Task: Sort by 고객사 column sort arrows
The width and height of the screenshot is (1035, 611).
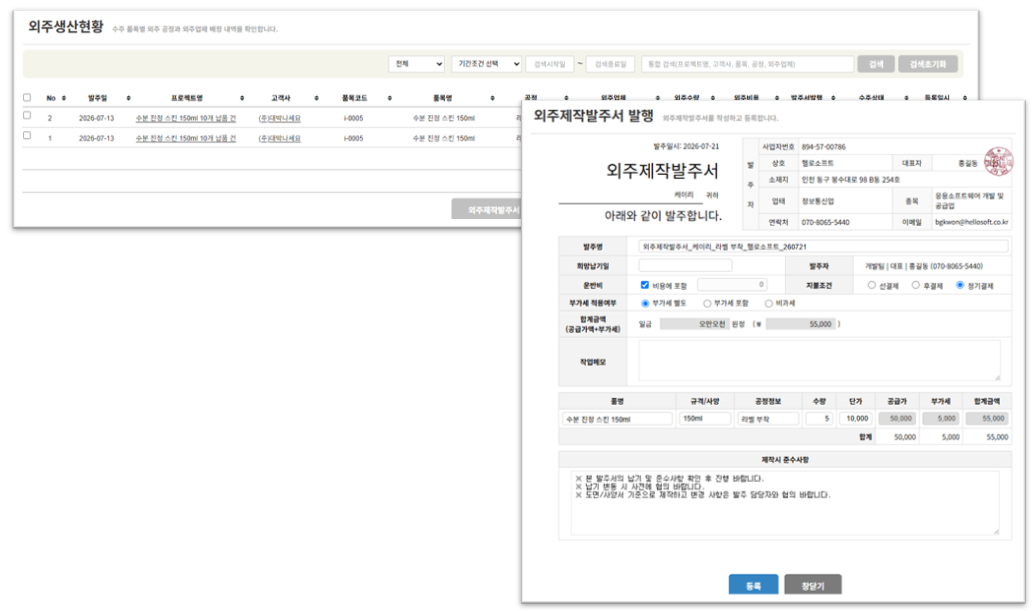Action: pyautogui.click(x=317, y=98)
